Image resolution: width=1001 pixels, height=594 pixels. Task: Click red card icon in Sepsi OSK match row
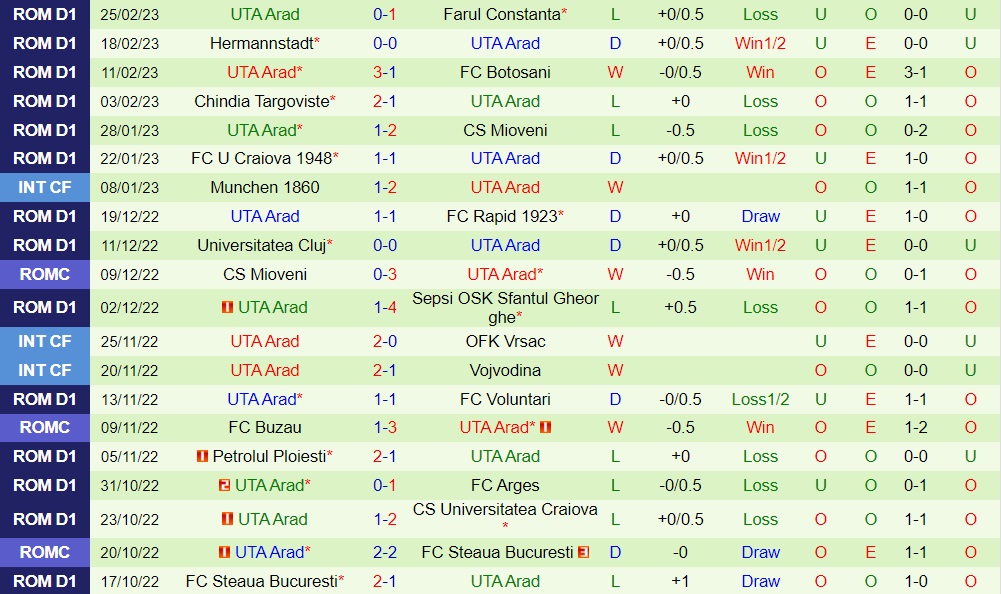[228, 307]
